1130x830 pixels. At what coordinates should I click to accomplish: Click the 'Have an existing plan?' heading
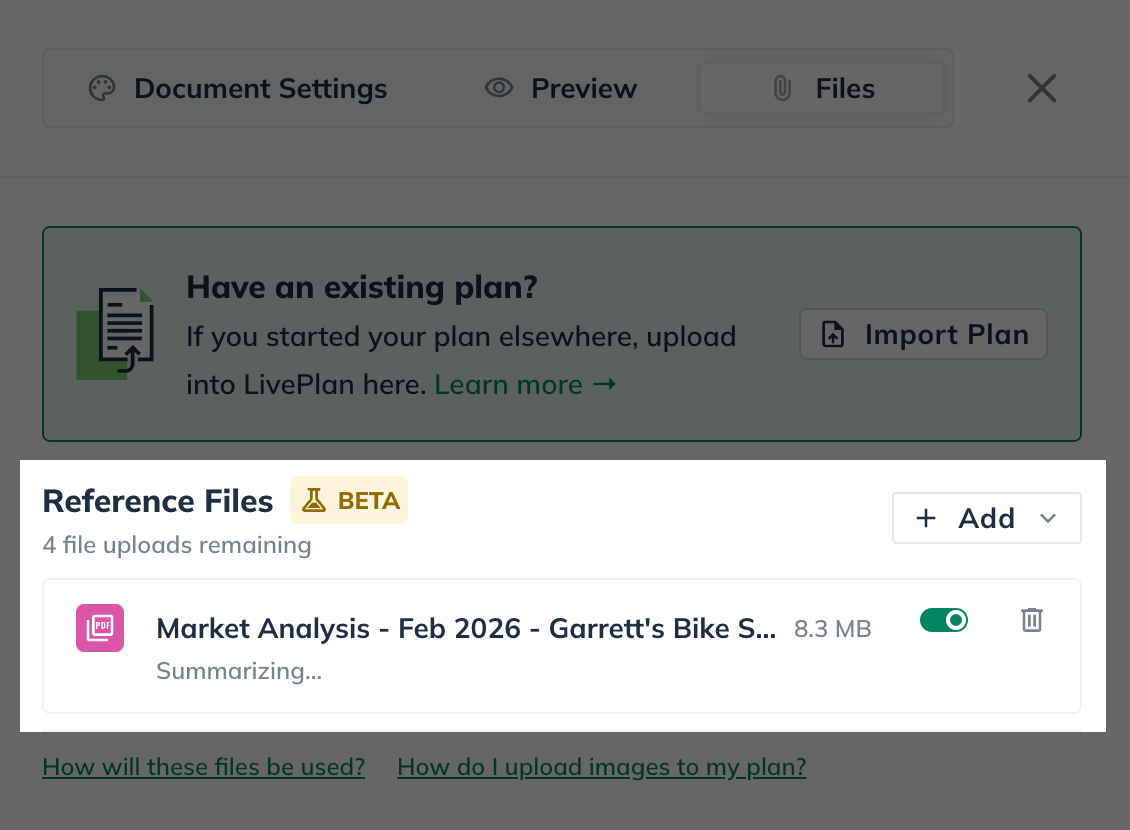pyautogui.click(x=362, y=287)
